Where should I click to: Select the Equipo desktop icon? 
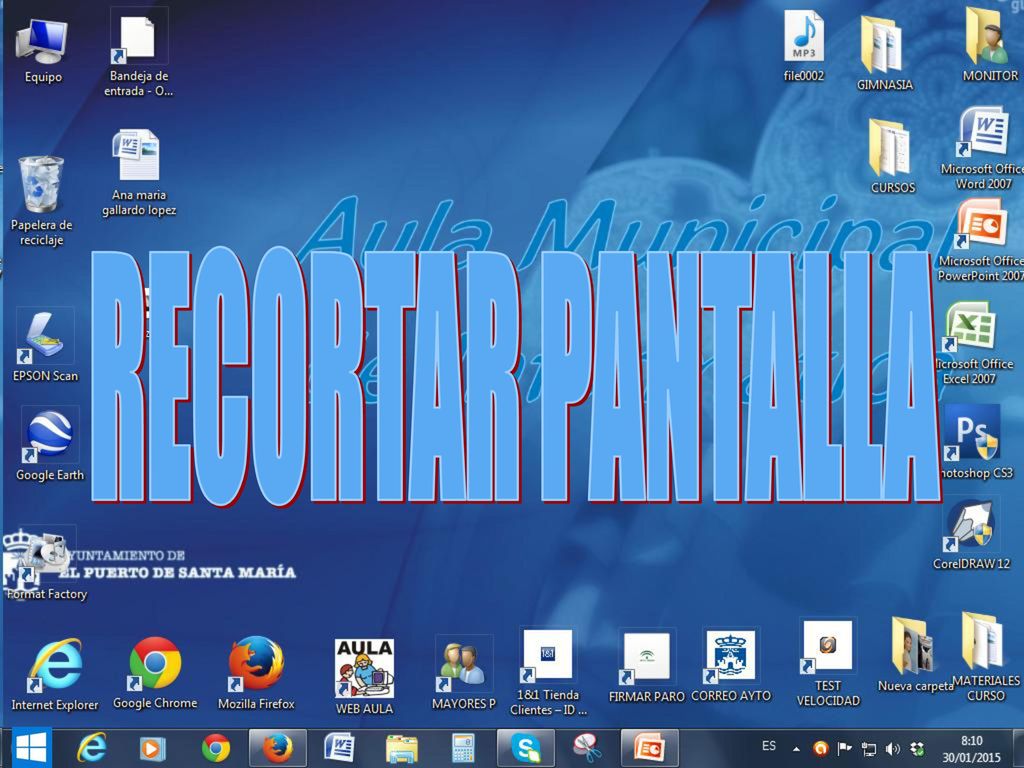[42, 51]
